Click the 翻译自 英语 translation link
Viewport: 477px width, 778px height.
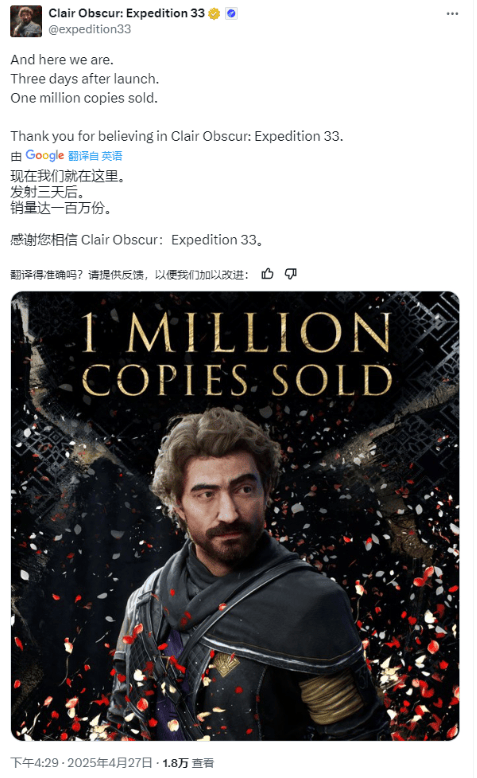95,156
